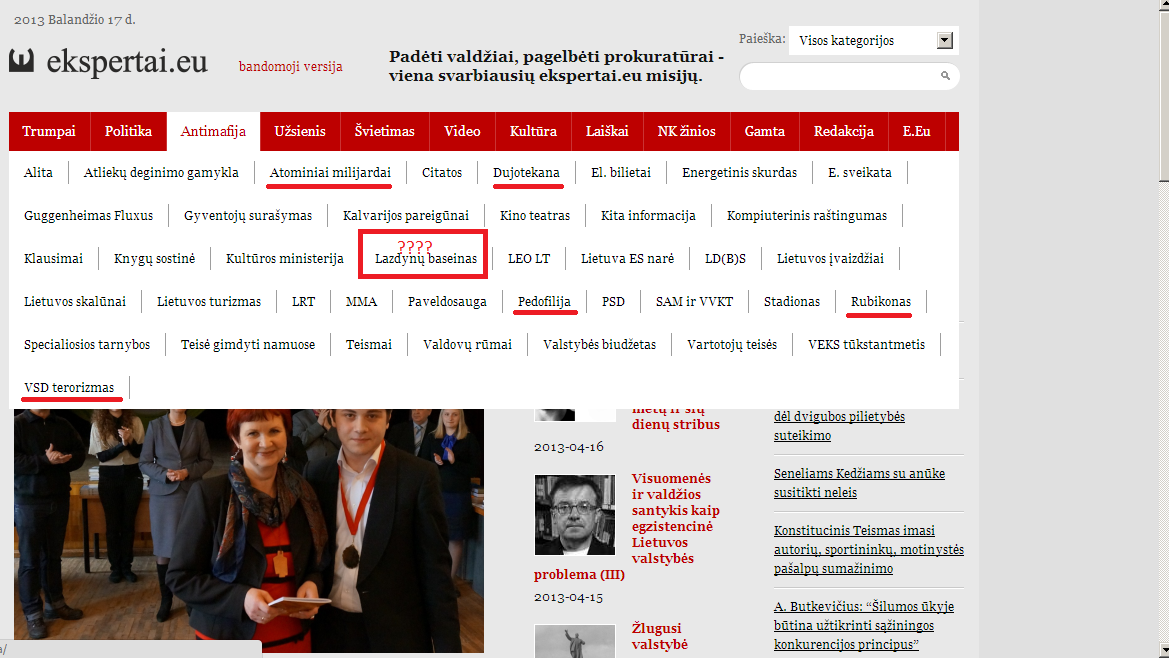Open the Redakcija menu tab
This screenshot has height=658, width=1169.
[844, 131]
